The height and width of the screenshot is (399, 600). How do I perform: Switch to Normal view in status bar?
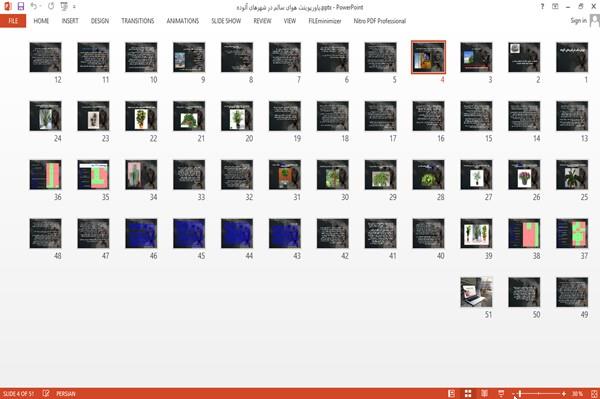(x=452, y=393)
